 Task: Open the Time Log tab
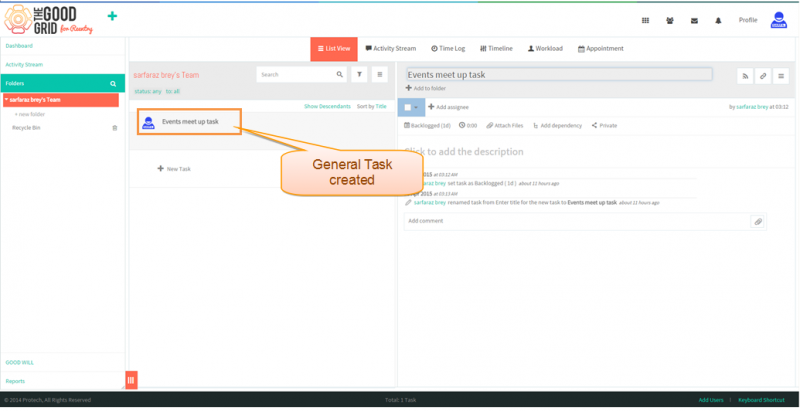448,48
